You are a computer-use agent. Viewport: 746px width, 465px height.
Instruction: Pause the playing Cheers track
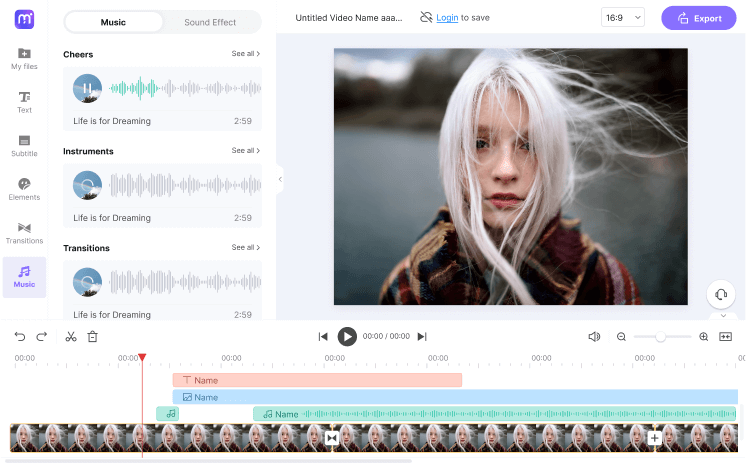click(x=87, y=89)
